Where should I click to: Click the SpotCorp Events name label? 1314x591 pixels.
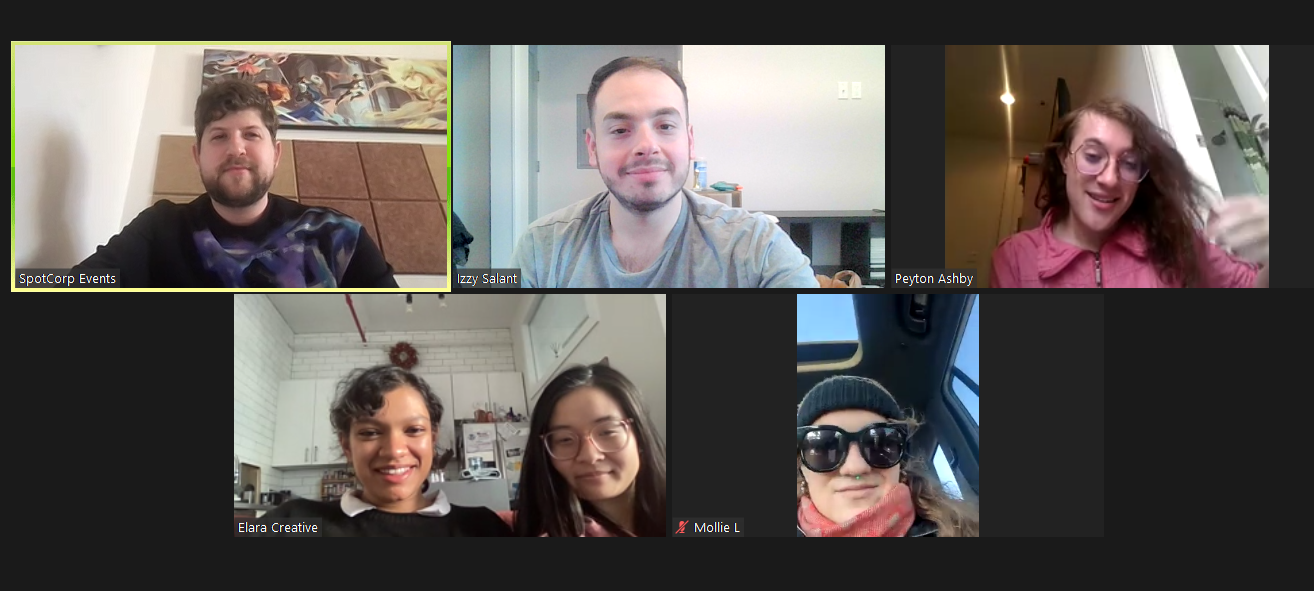68,279
